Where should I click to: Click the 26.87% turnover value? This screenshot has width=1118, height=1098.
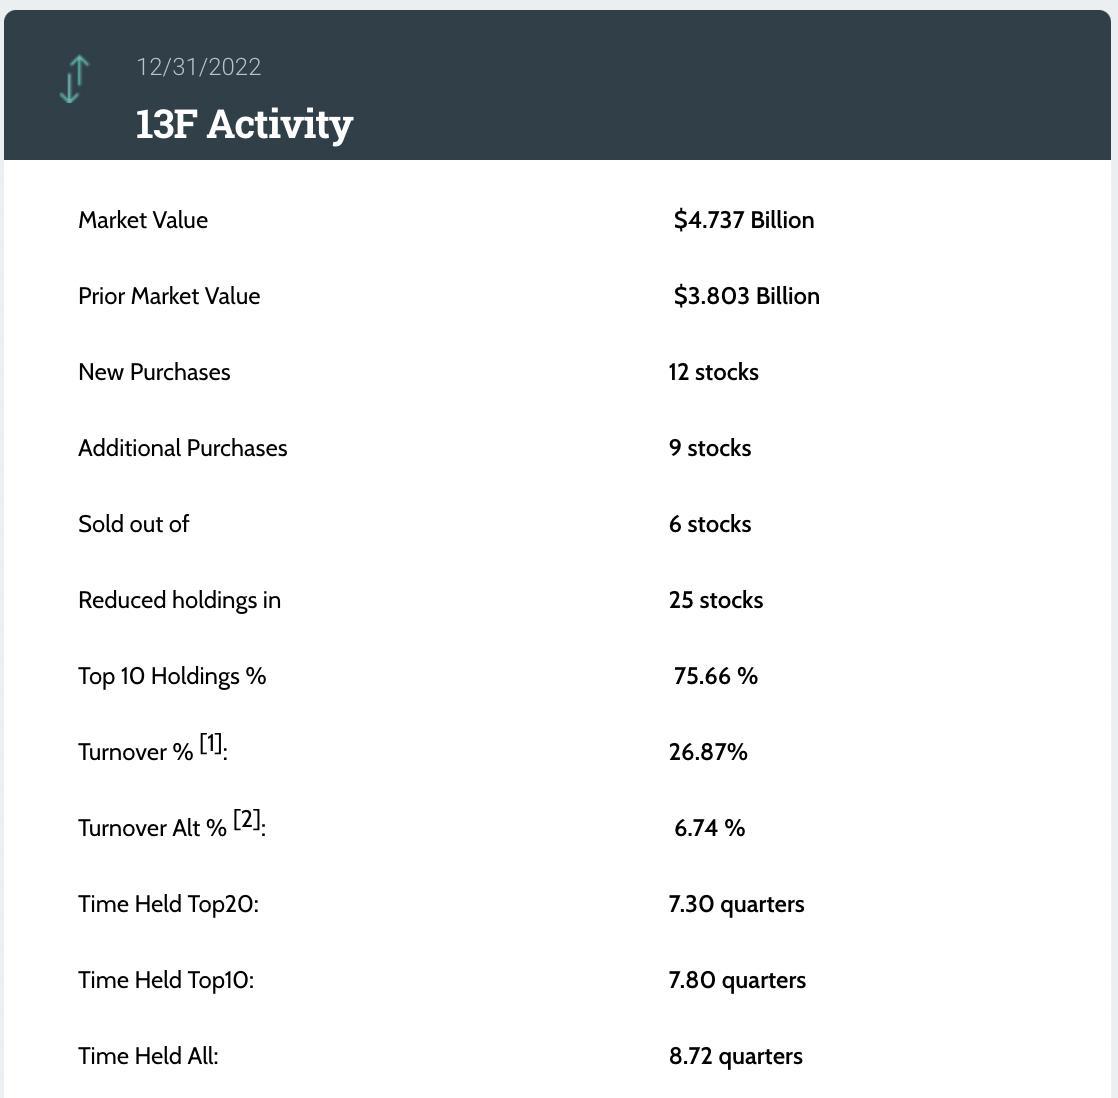(708, 752)
